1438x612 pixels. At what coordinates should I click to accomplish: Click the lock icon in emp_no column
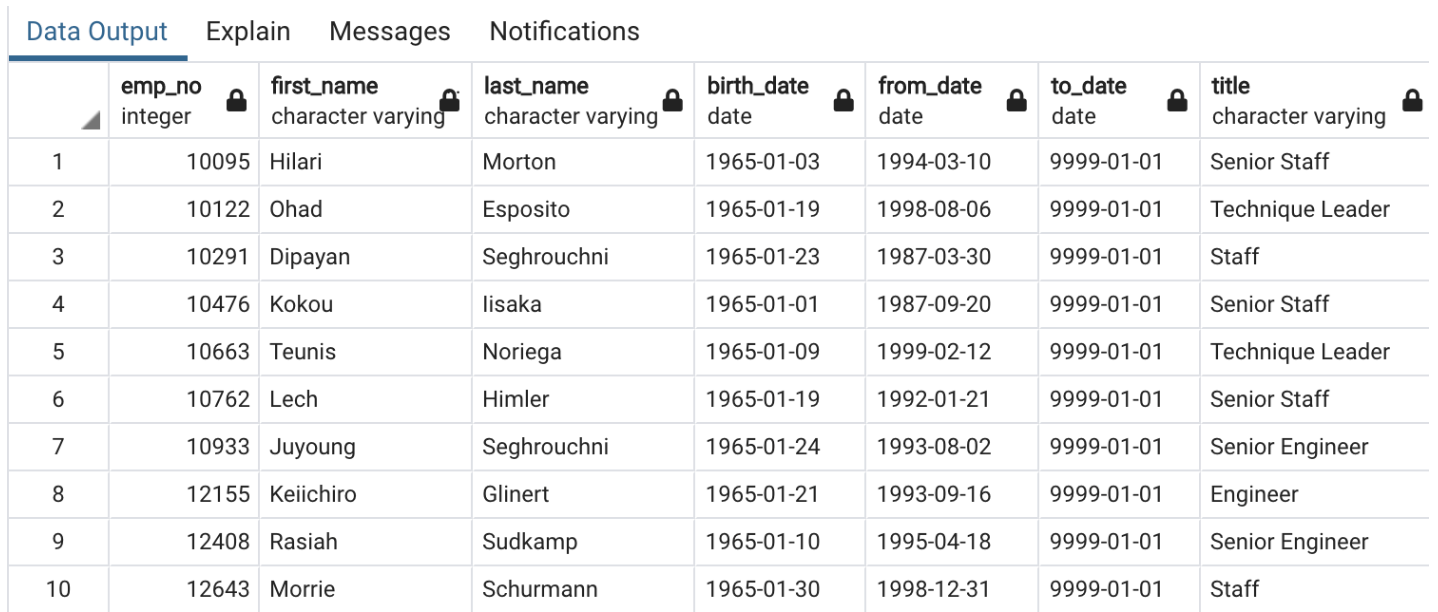click(x=236, y=100)
